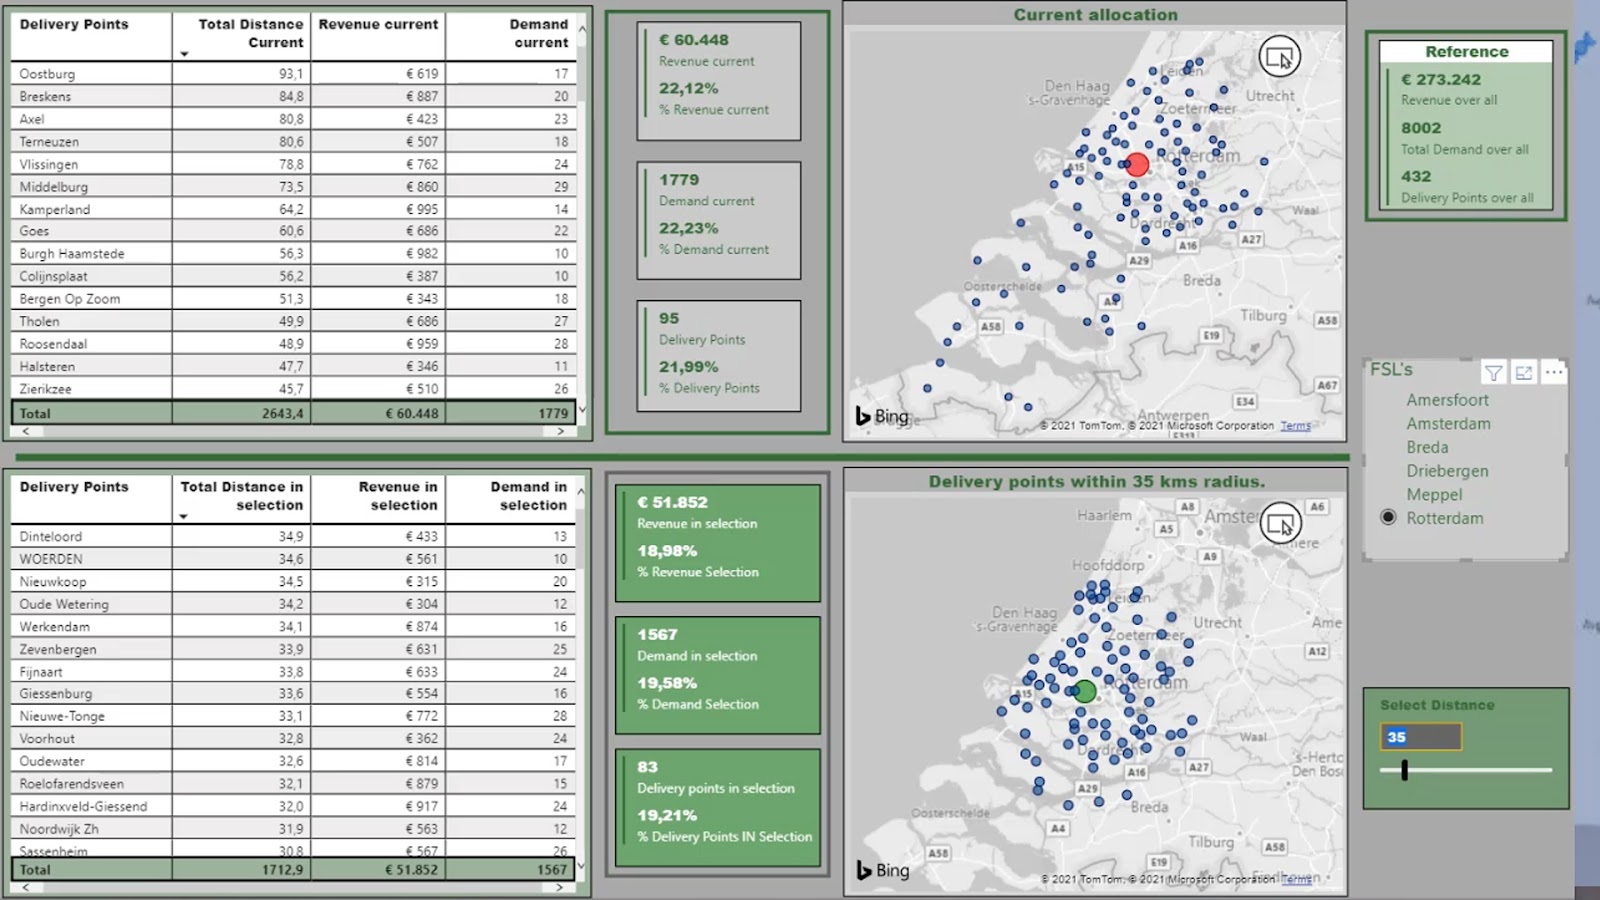The height and width of the screenshot is (900, 1600).
Task: Select Breda in the FSL's slicer
Action: (x=1427, y=448)
